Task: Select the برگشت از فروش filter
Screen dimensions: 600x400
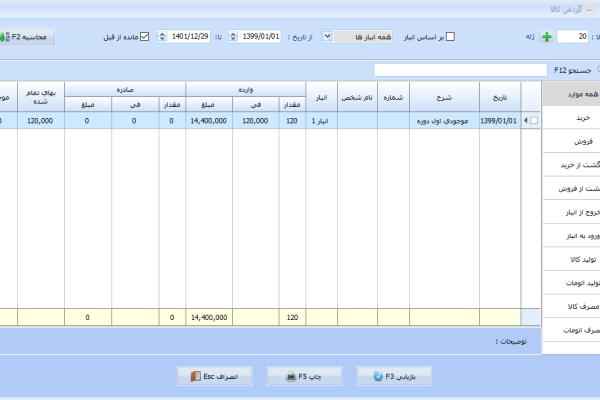Action: pyautogui.click(x=571, y=189)
